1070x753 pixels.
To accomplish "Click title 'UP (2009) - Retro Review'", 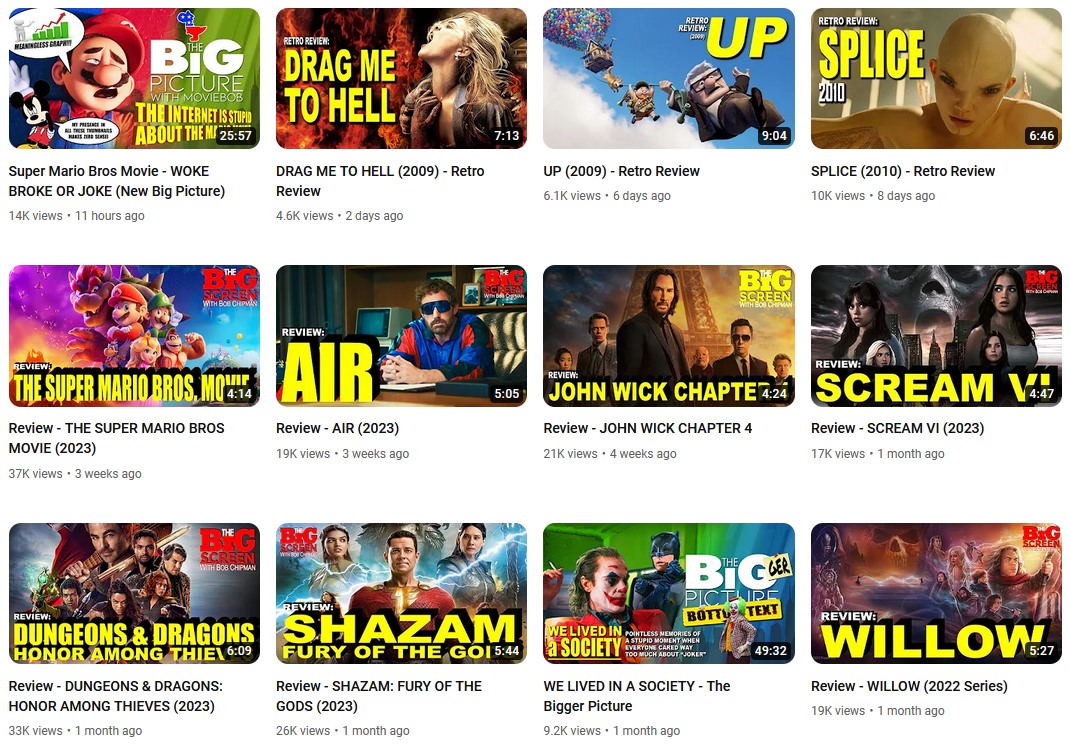I will 621,171.
